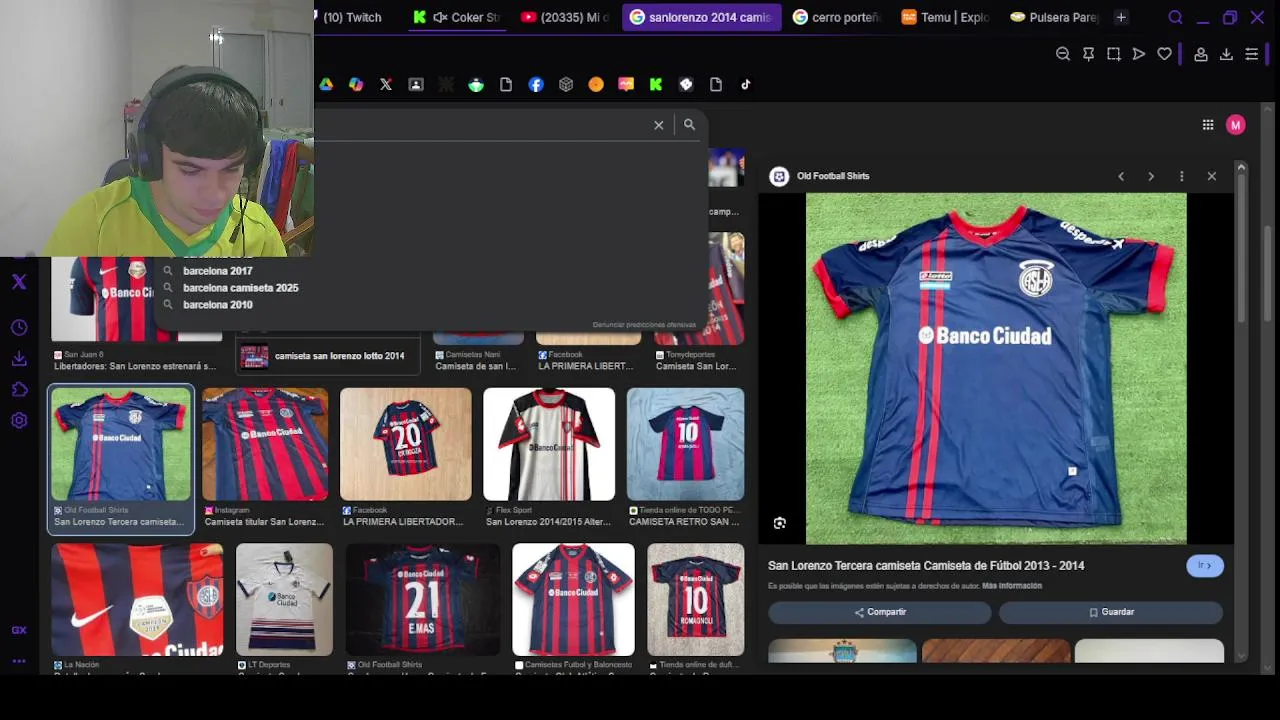This screenshot has width=1280, height=720.
Task: Open the sidebar Settings gear
Action: coord(19,421)
